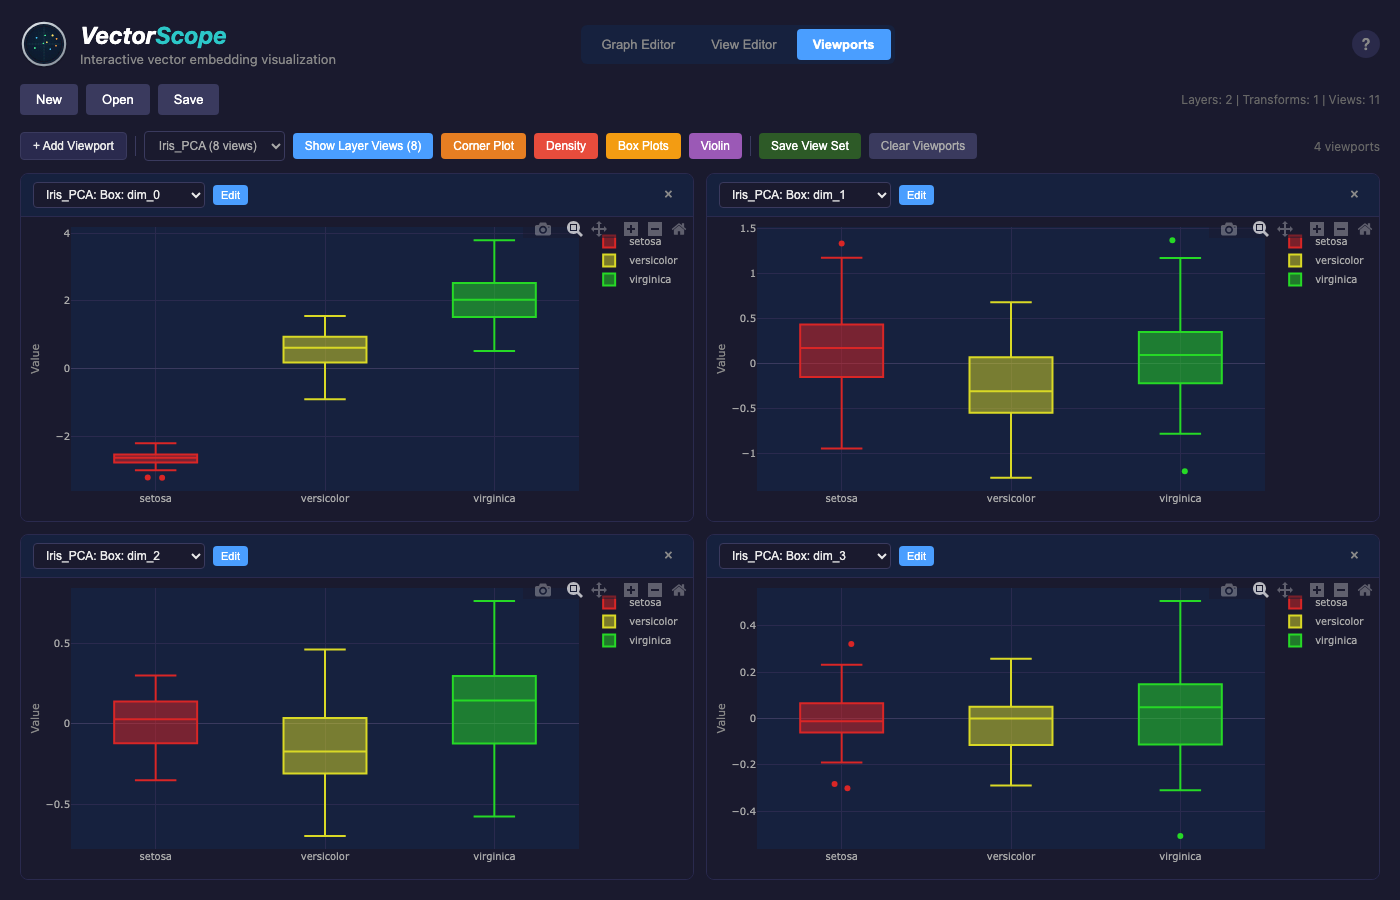Click the VectorScope logo icon
The width and height of the screenshot is (1400, 900).
click(x=44, y=44)
